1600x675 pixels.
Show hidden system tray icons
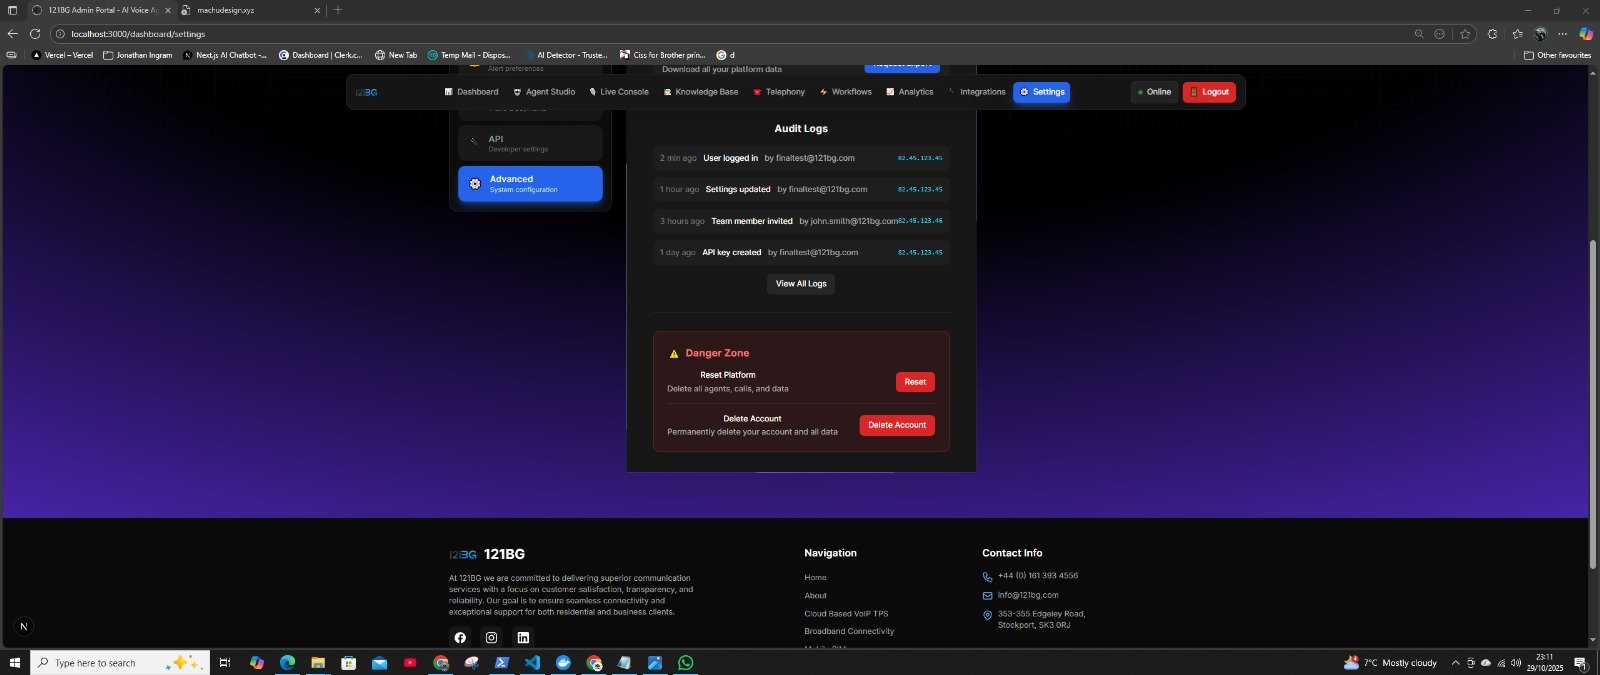click(x=1455, y=663)
